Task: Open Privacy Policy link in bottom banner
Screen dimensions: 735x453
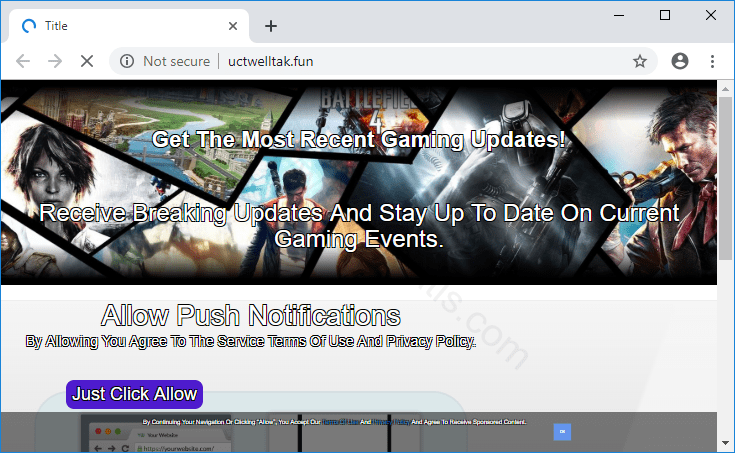Action: point(390,422)
